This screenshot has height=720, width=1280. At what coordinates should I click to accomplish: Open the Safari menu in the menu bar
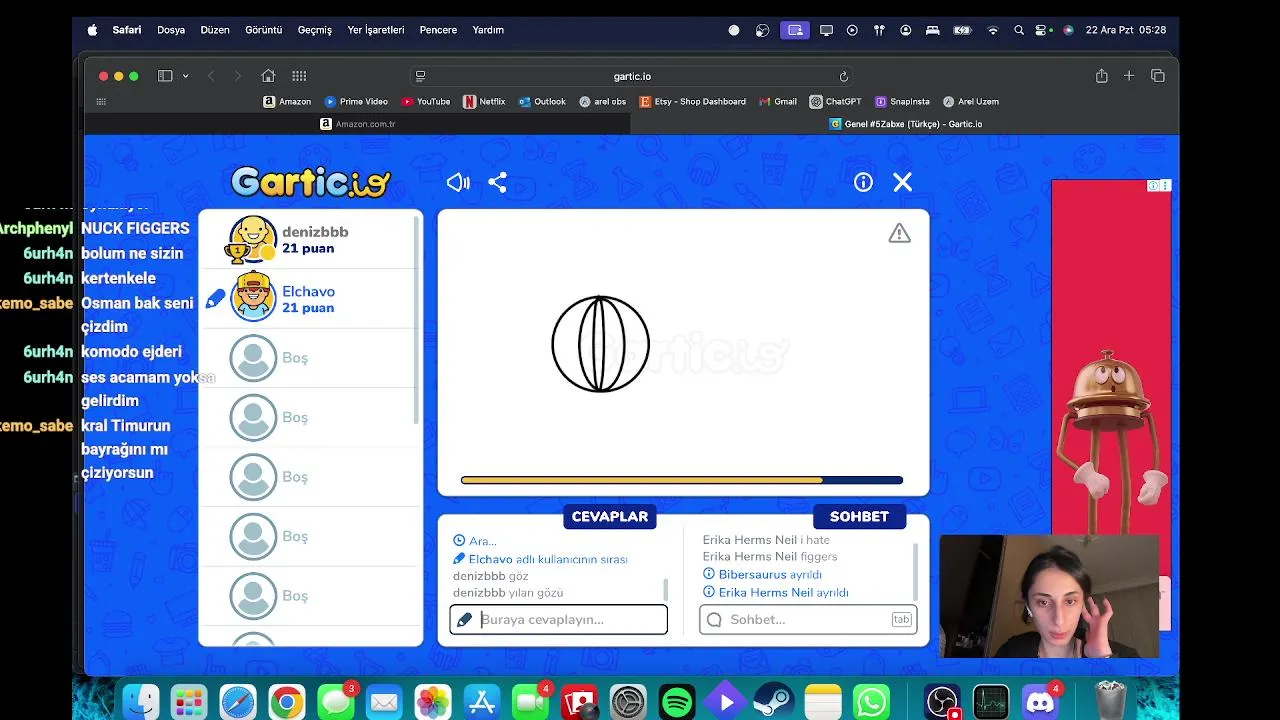point(127,30)
